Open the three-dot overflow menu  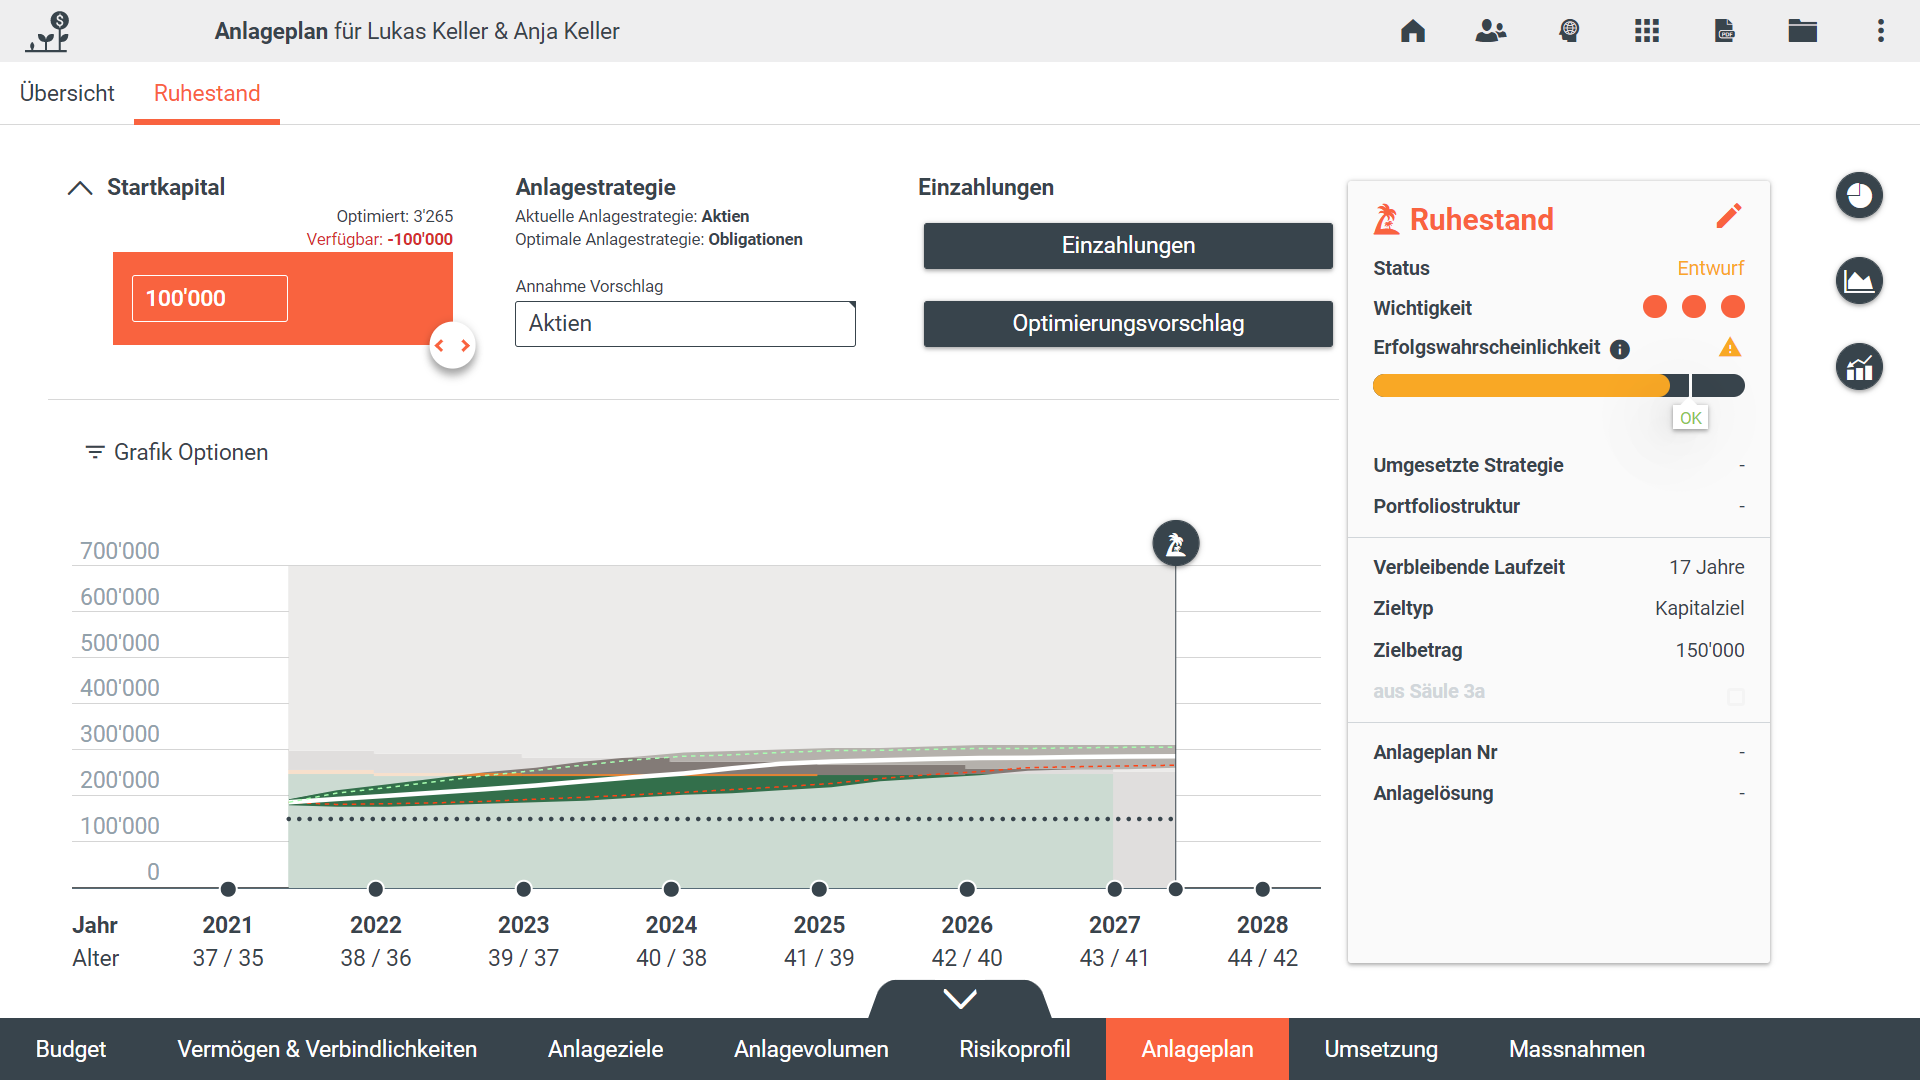[1881, 31]
